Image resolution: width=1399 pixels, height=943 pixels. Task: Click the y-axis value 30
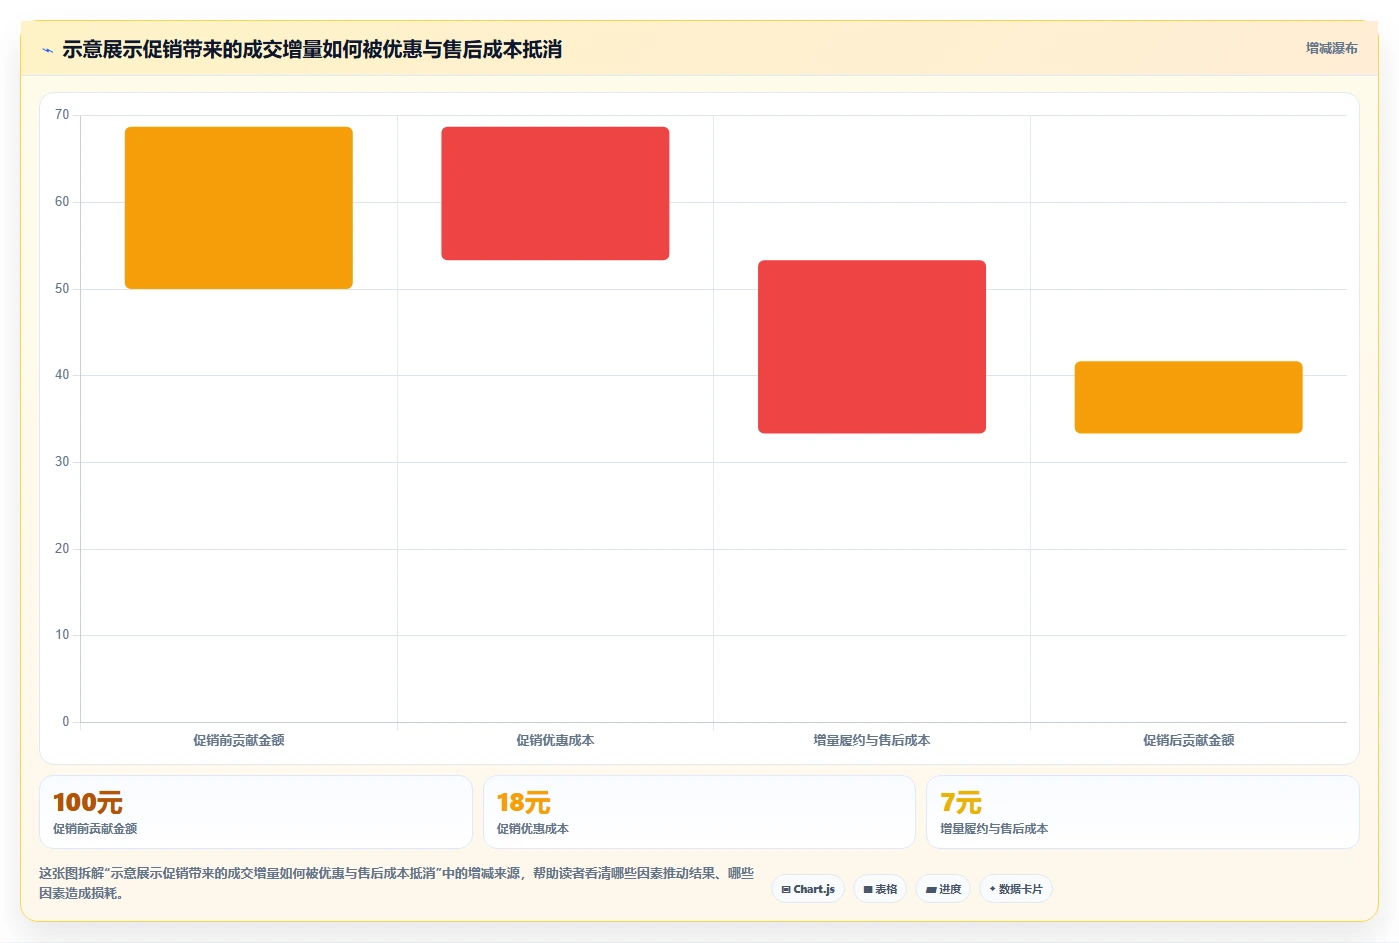coord(62,462)
